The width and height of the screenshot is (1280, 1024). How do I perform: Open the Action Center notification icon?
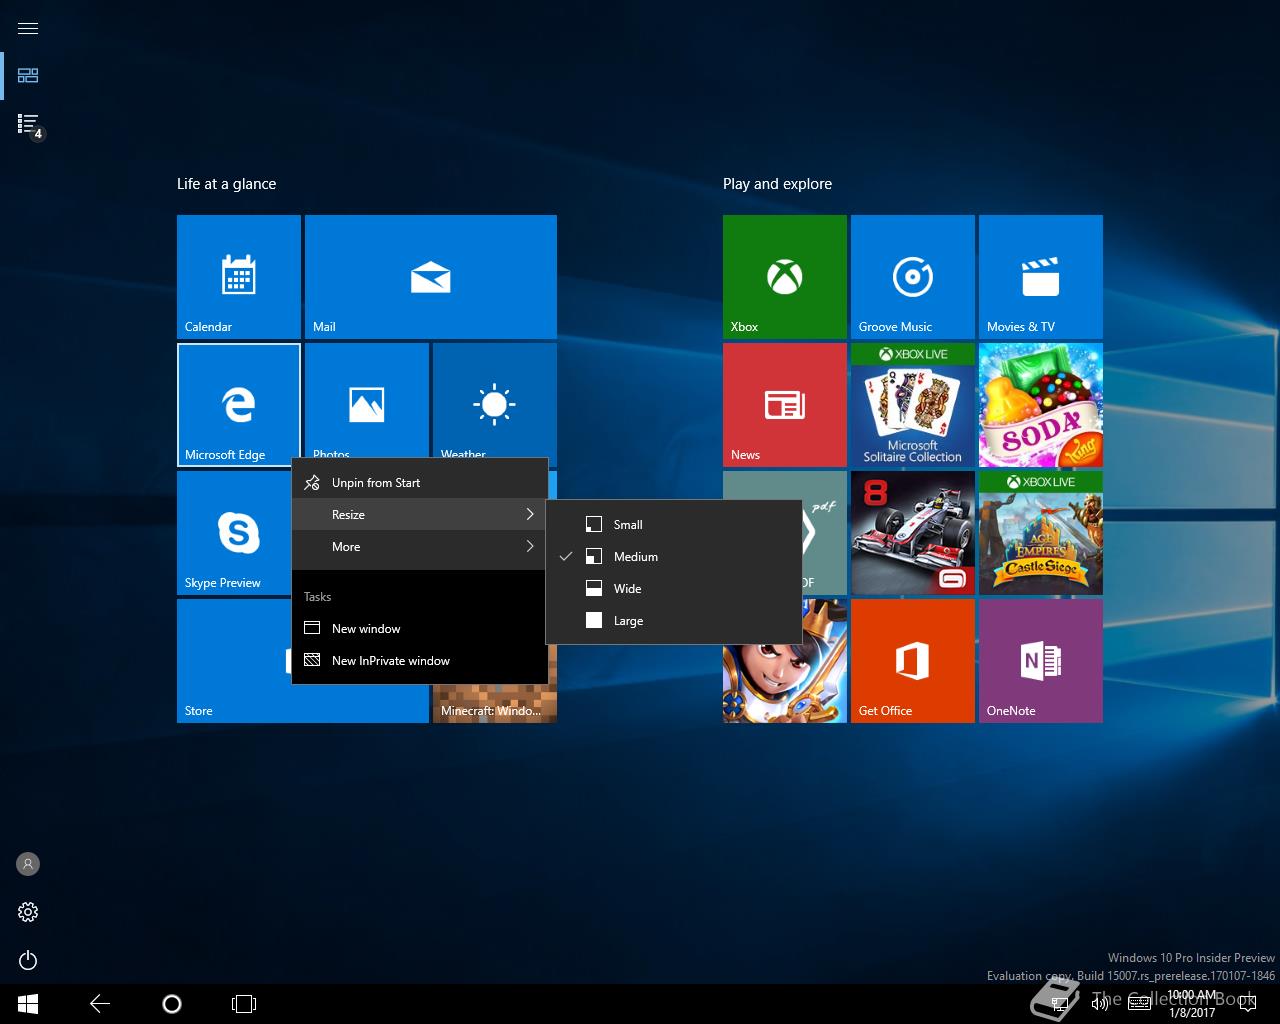pyautogui.click(x=1246, y=1003)
